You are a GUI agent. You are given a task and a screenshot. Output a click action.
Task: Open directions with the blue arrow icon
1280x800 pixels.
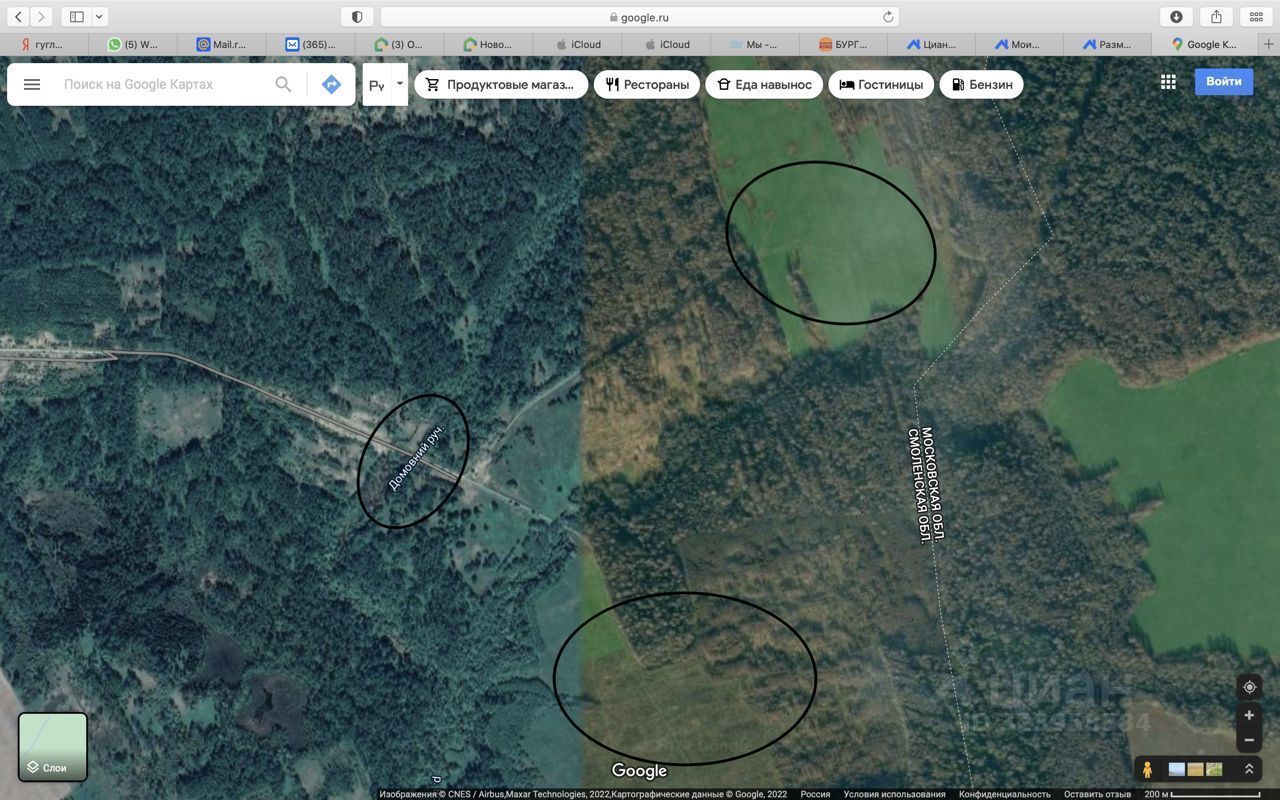pos(332,85)
